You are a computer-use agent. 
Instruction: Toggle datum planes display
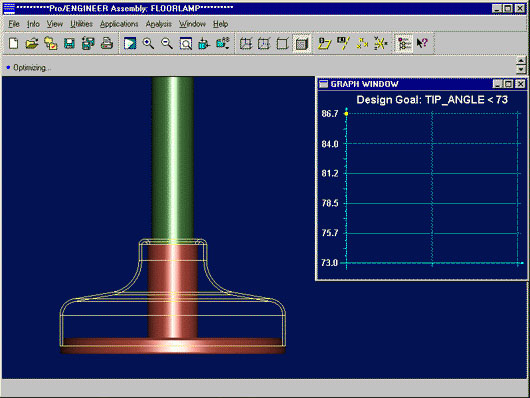tap(324, 43)
